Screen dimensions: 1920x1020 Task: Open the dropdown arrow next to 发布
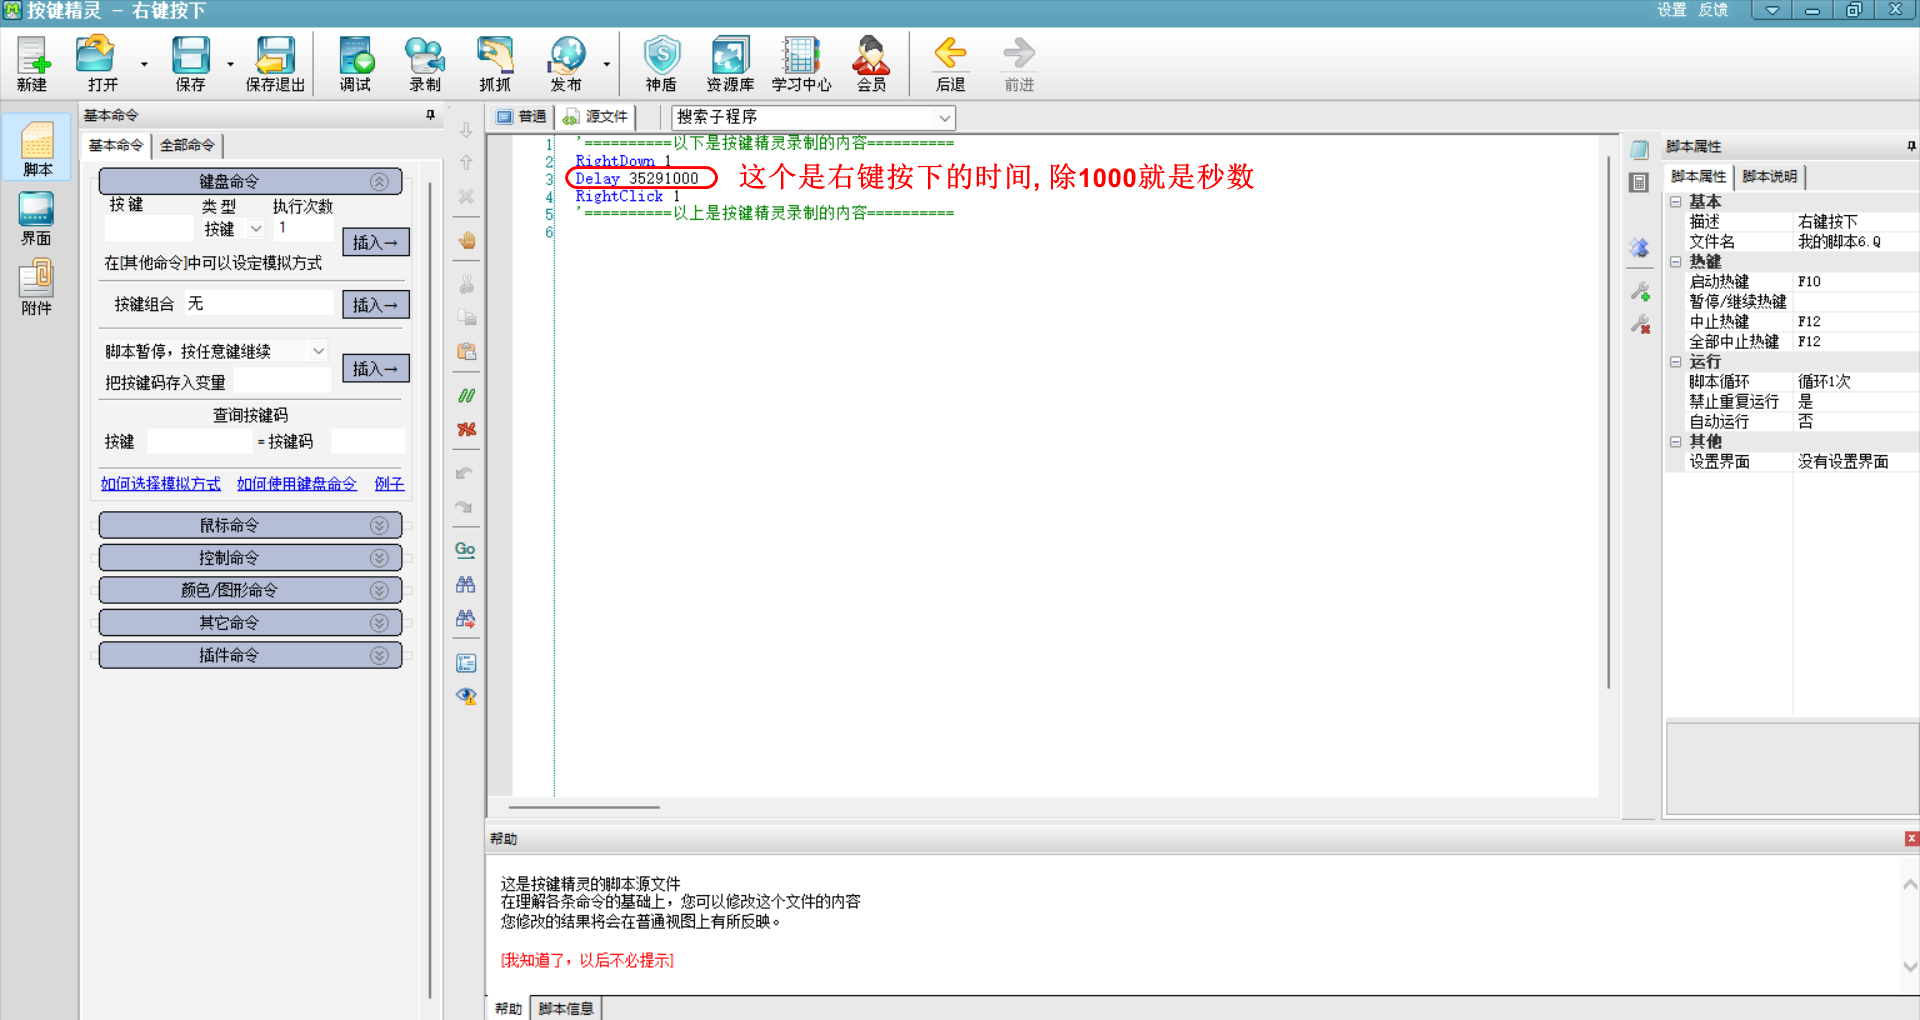[606, 64]
